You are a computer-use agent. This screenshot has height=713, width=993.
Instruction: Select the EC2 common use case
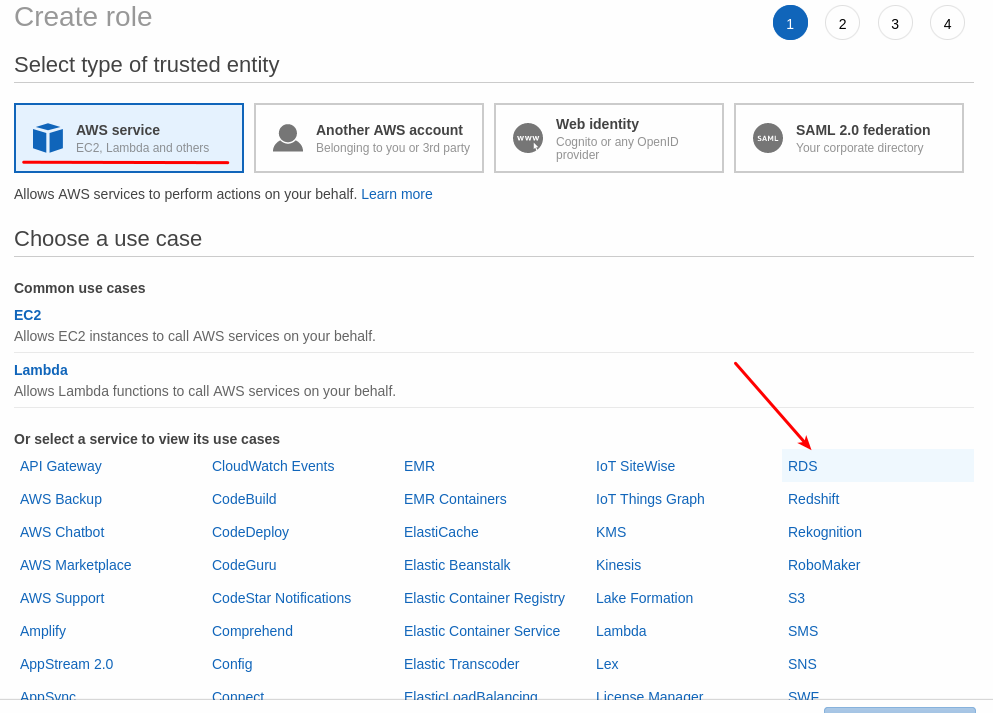tap(28, 315)
